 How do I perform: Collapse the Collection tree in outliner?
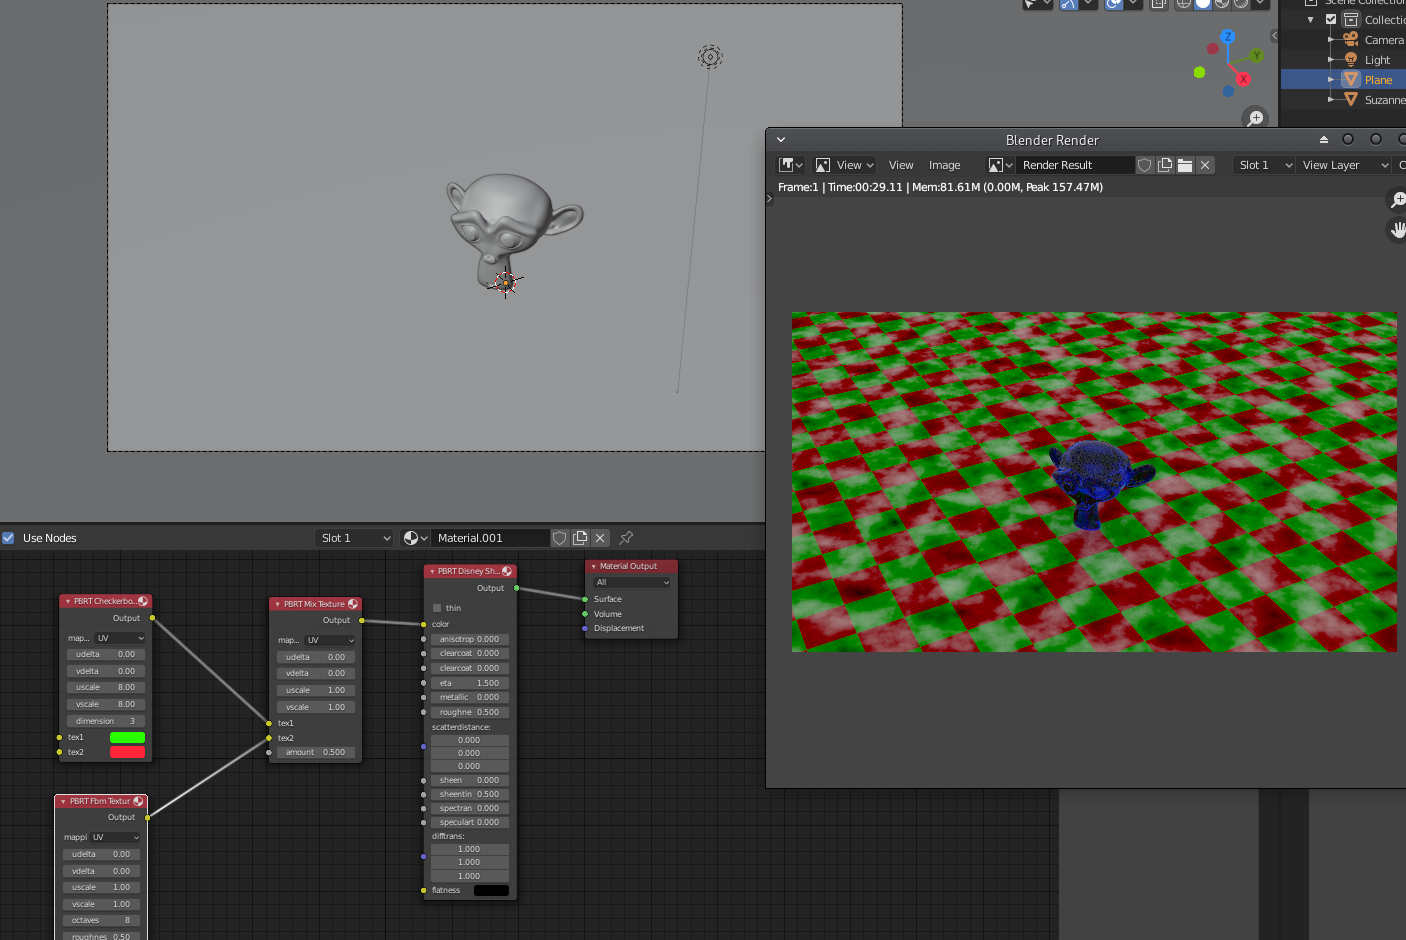tap(1311, 20)
